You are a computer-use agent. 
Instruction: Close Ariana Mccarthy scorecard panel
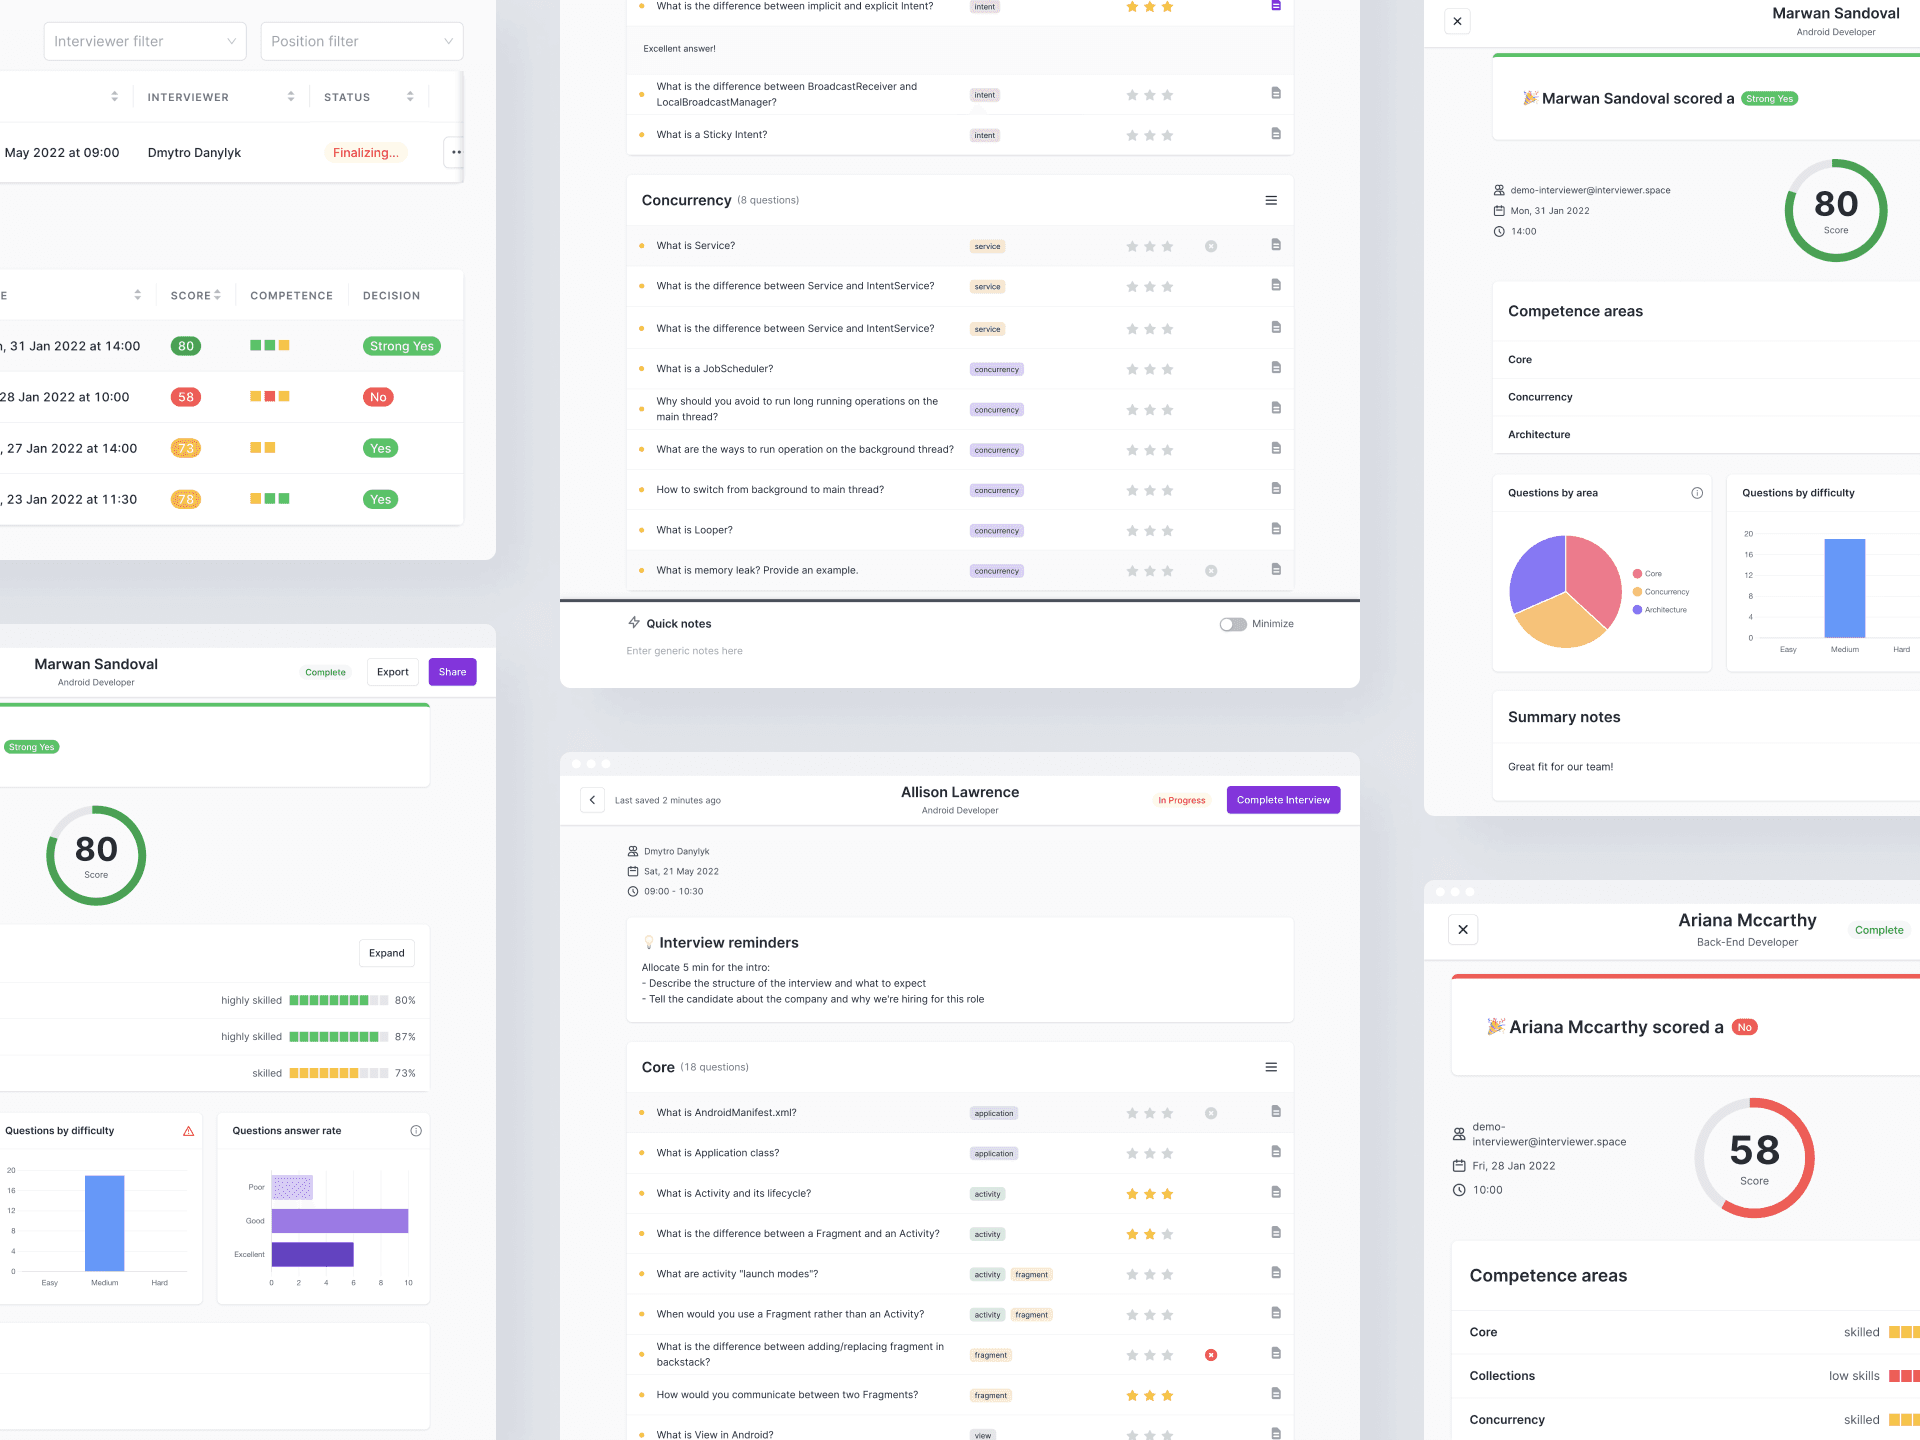pos(1463,930)
